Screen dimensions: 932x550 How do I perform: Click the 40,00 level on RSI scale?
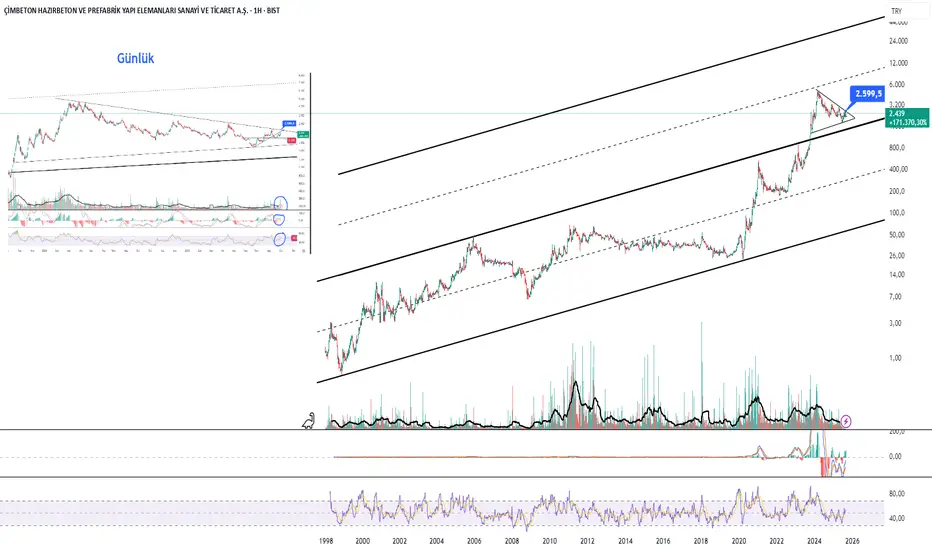(896, 518)
